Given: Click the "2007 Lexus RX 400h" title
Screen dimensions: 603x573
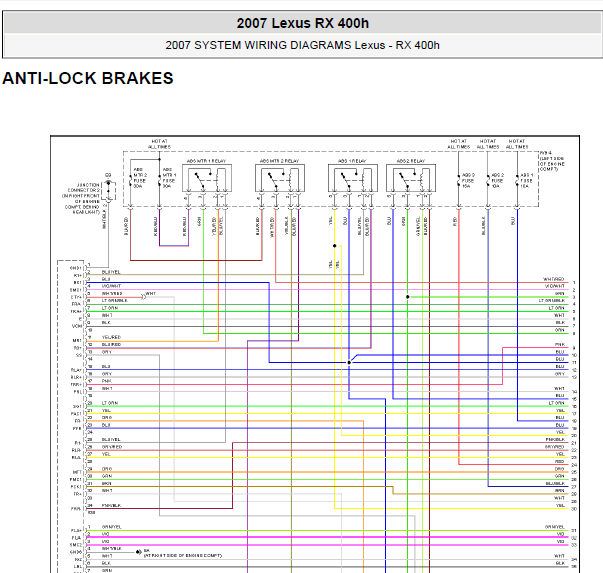Looking at the screenshot, I should pyautogui.click(x=303, y=23).
